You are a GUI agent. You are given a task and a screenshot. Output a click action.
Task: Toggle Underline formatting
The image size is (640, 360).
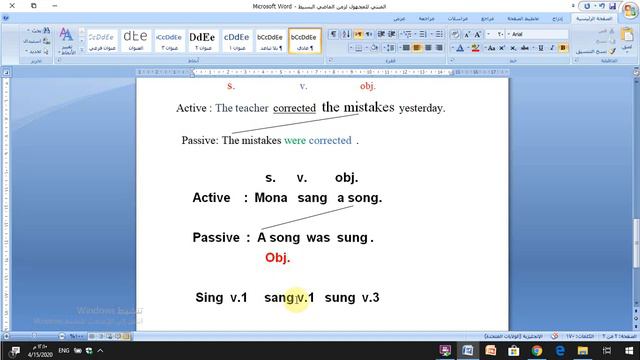(541, 48)
